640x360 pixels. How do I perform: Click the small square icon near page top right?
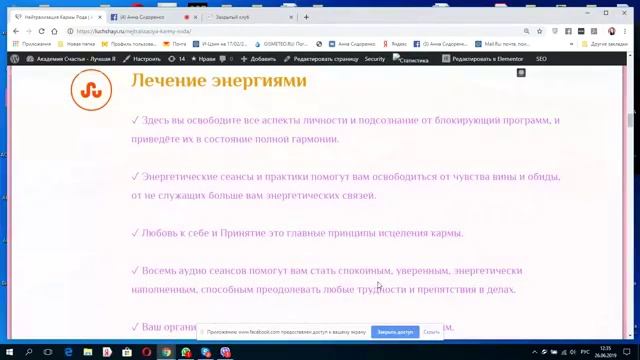coord(521,73)
